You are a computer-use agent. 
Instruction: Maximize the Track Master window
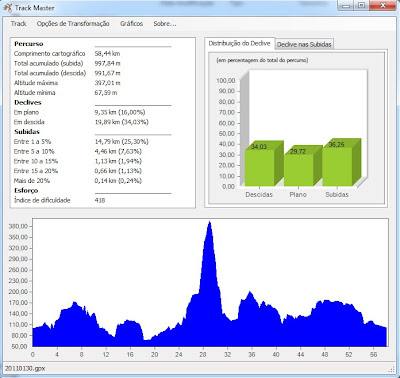(x=361, y=5)
